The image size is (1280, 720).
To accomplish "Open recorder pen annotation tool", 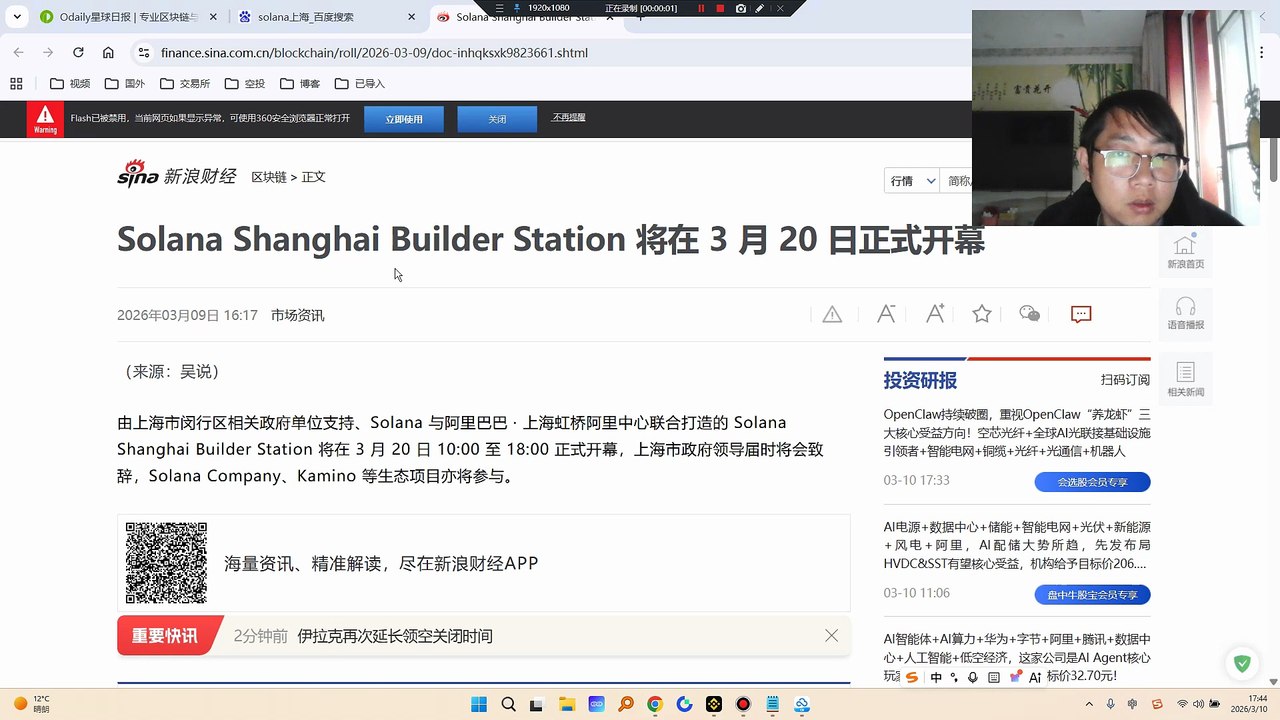I will click(760, 8).
